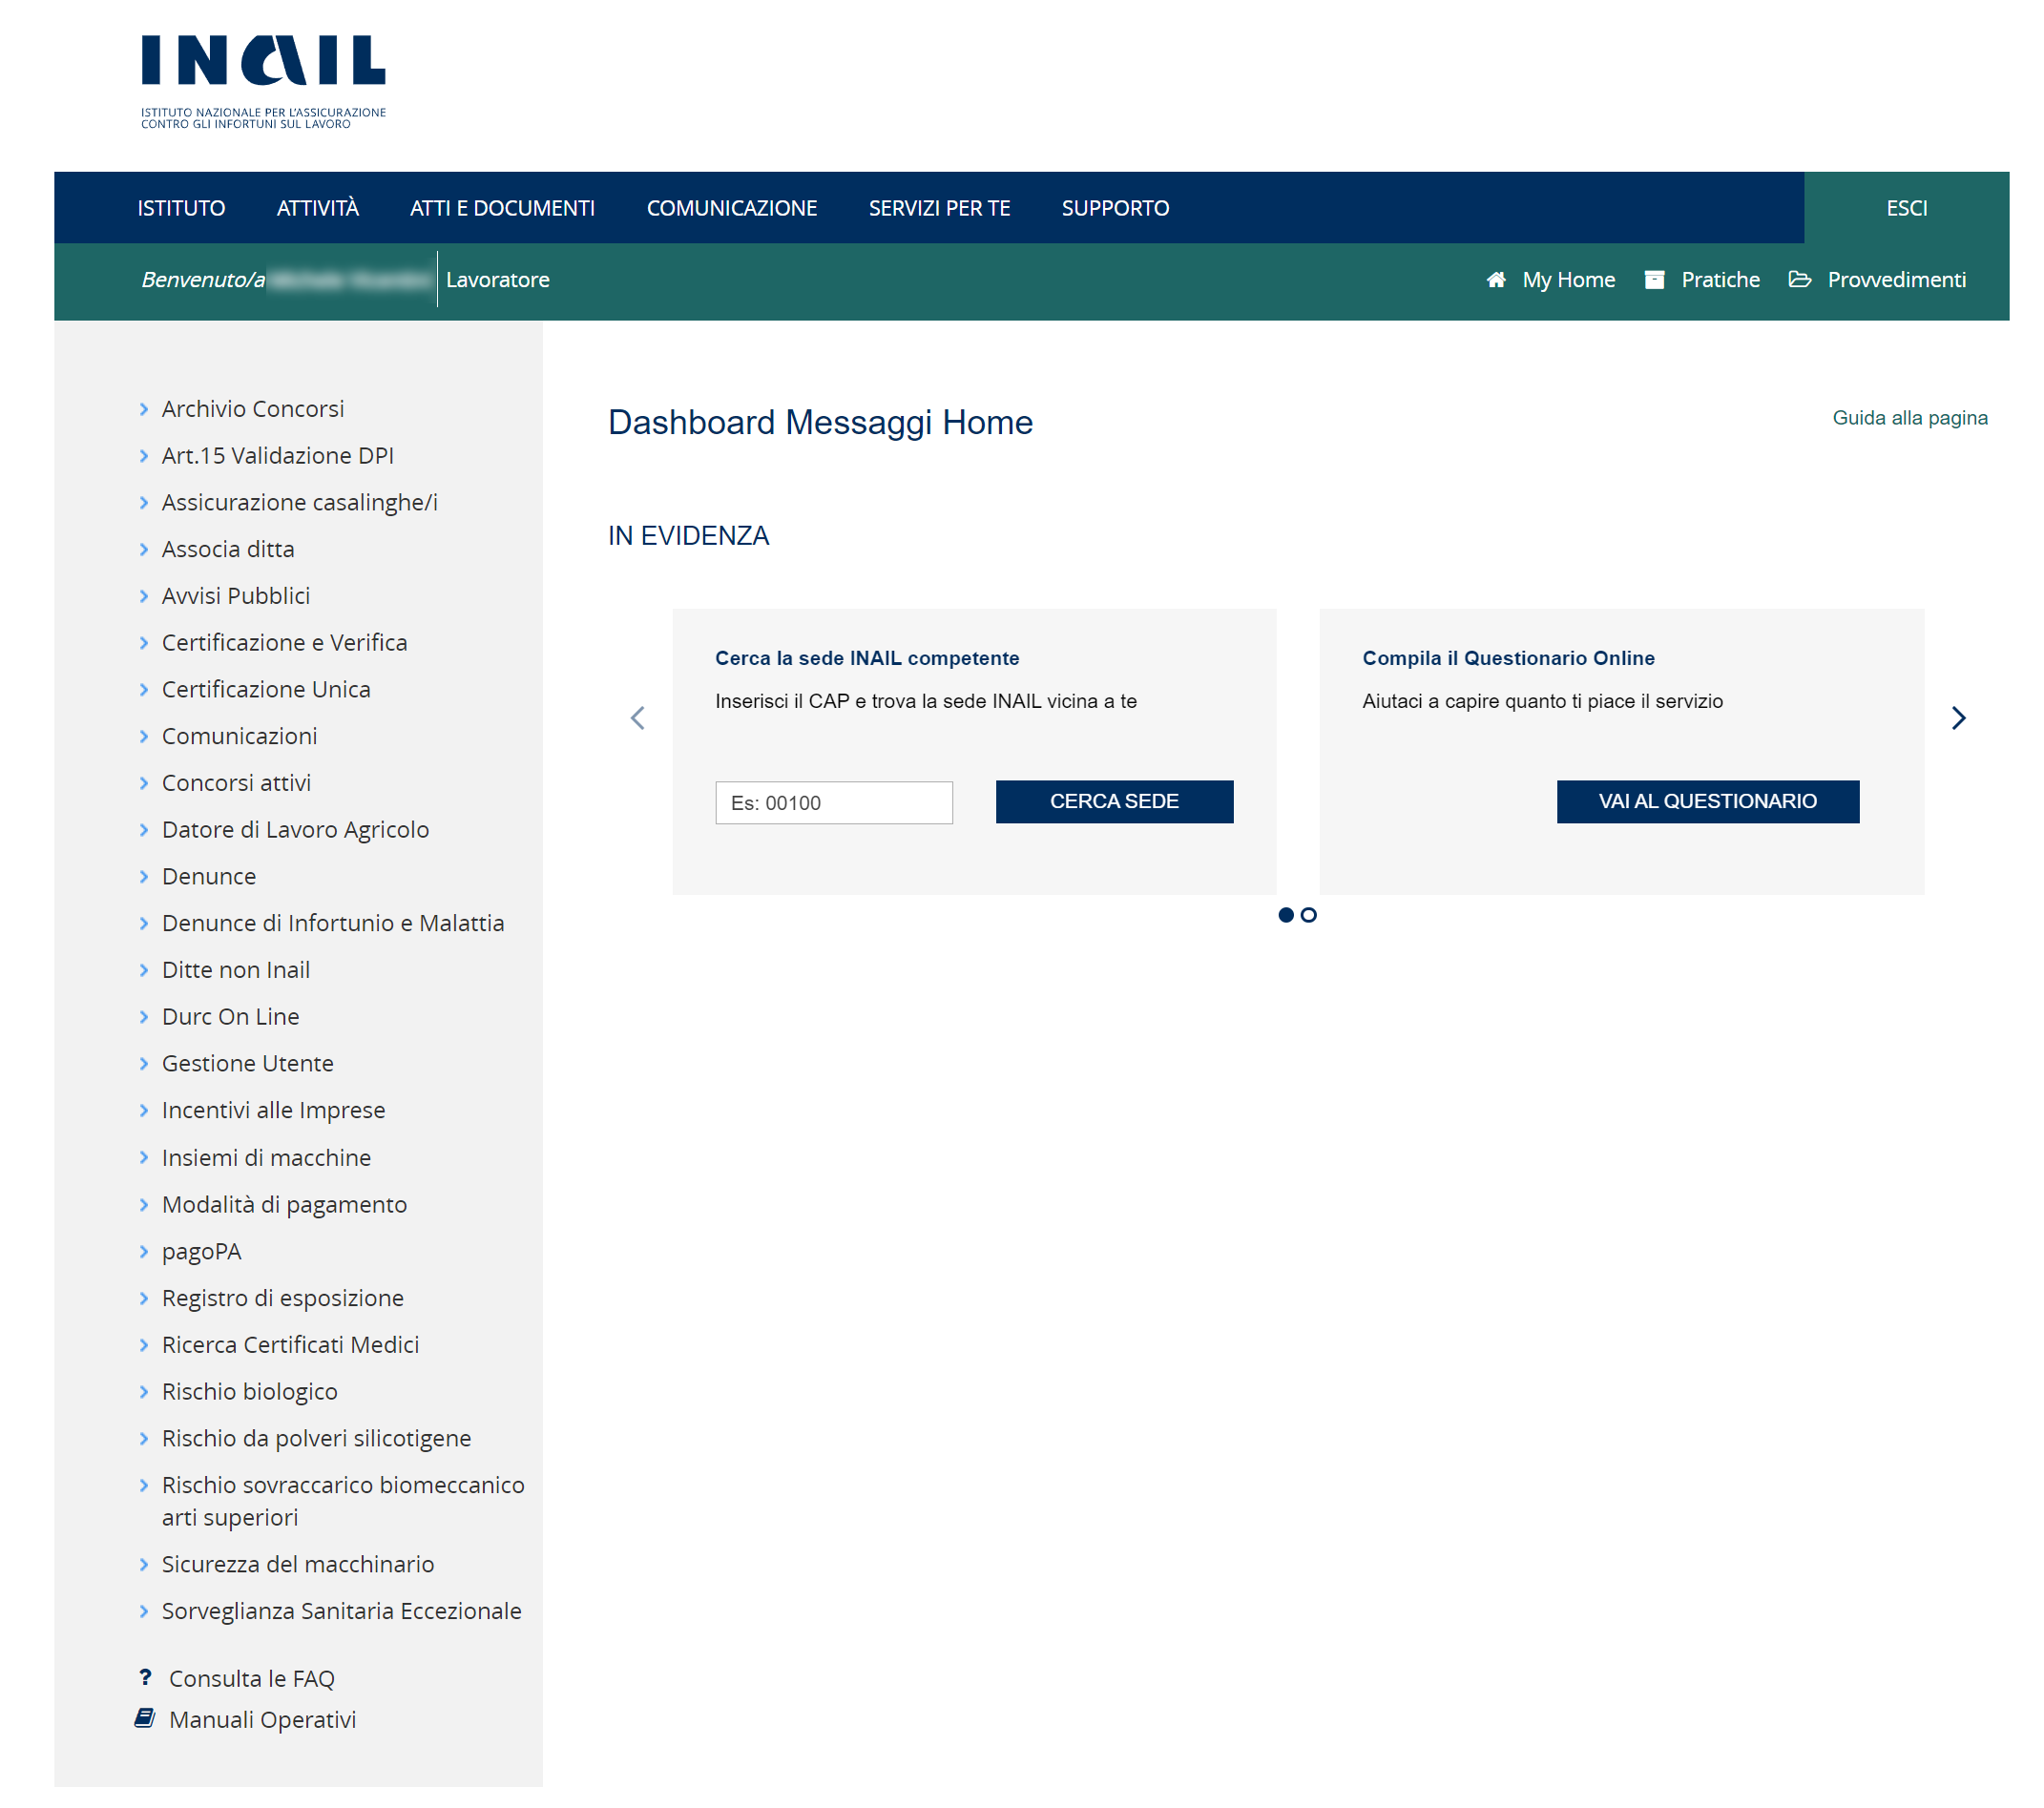This screenshot has width=2044, height=1808.
Task: Click the My Home house icon
Action: tap(1495, 280)
